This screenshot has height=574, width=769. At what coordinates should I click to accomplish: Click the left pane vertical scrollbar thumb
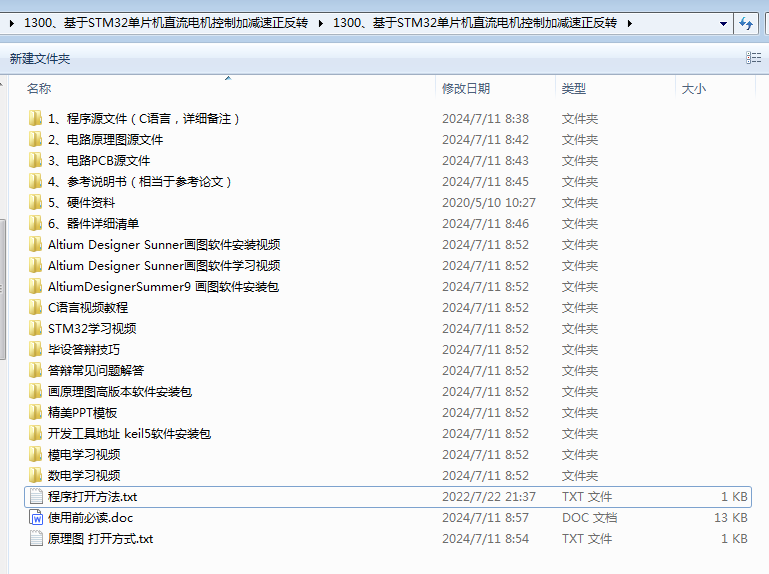[x=2, y=289]
